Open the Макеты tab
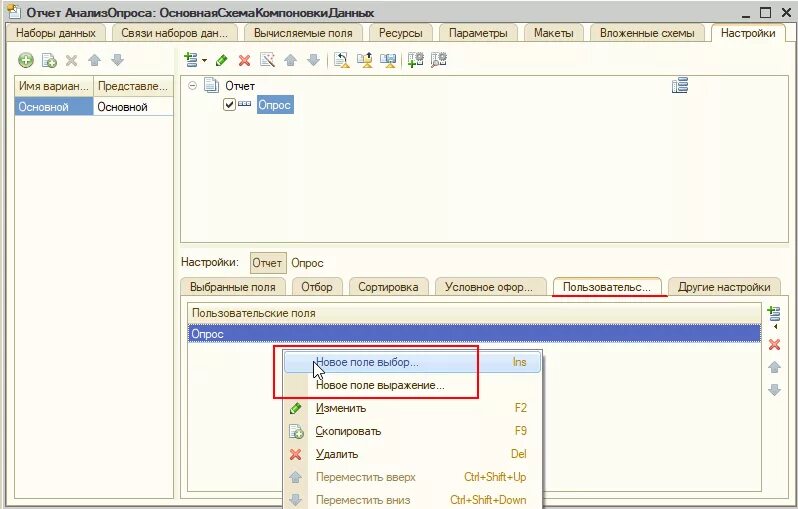This screenshot has height=509, width=798. (554, 33)
